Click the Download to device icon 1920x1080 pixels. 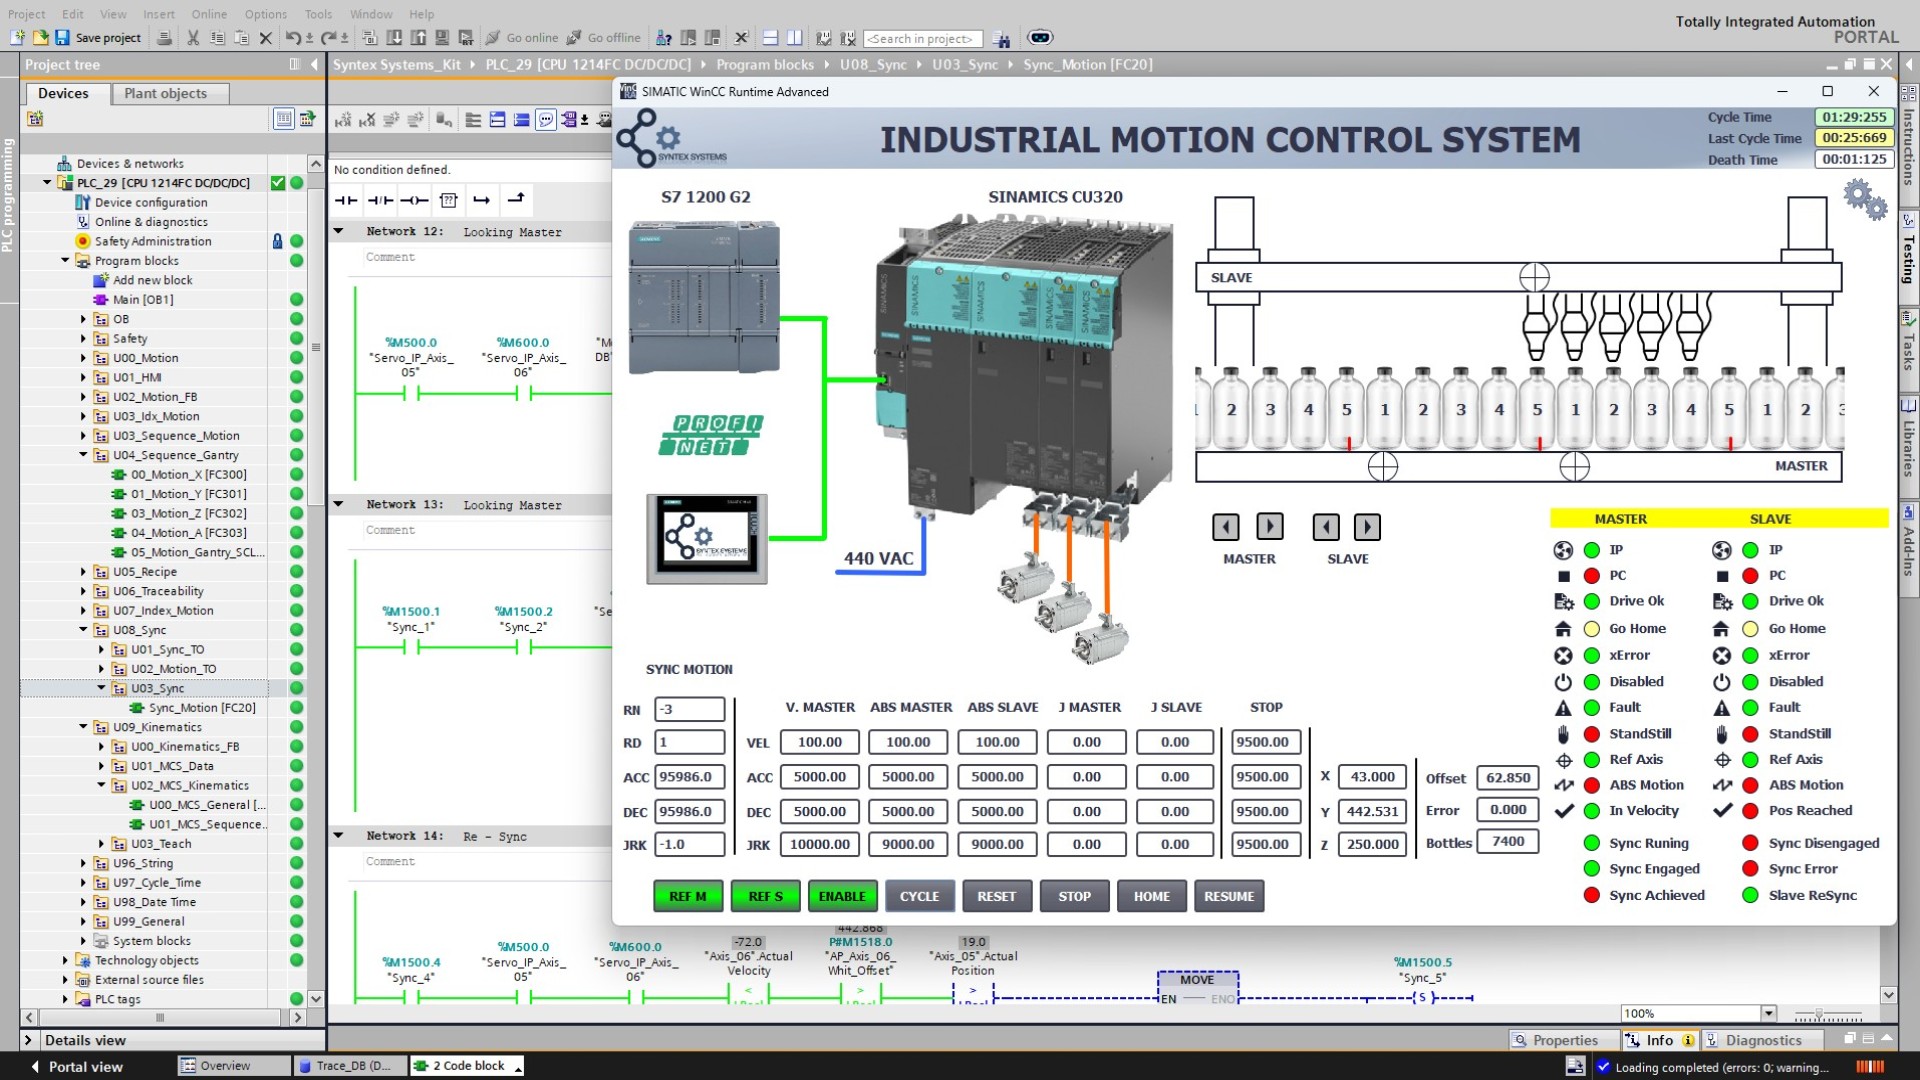point(394,38)
